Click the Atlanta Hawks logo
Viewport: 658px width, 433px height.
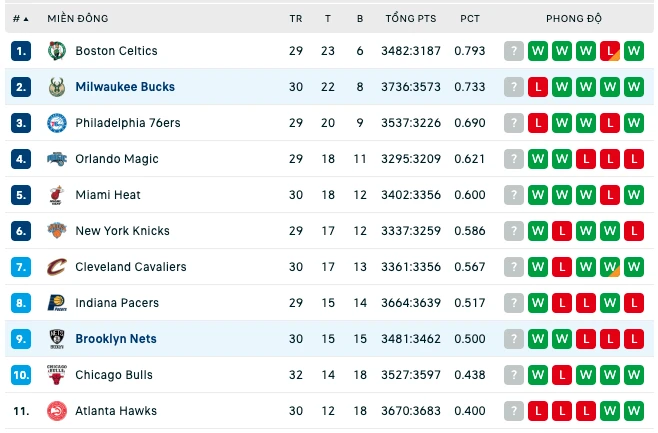[x=57, y=411]
